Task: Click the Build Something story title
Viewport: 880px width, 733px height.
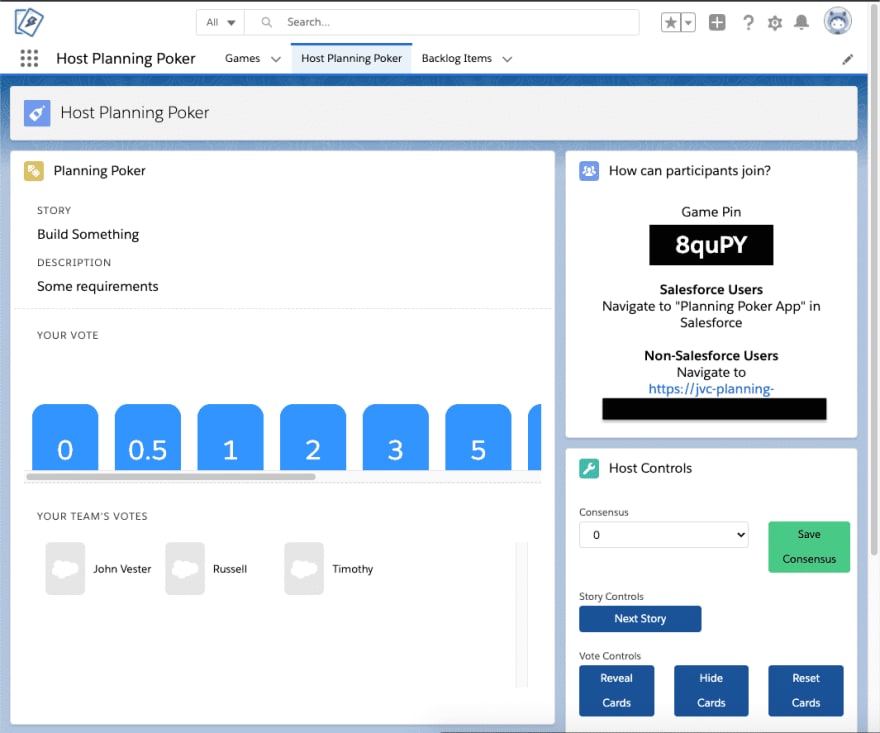Action: 88,235
